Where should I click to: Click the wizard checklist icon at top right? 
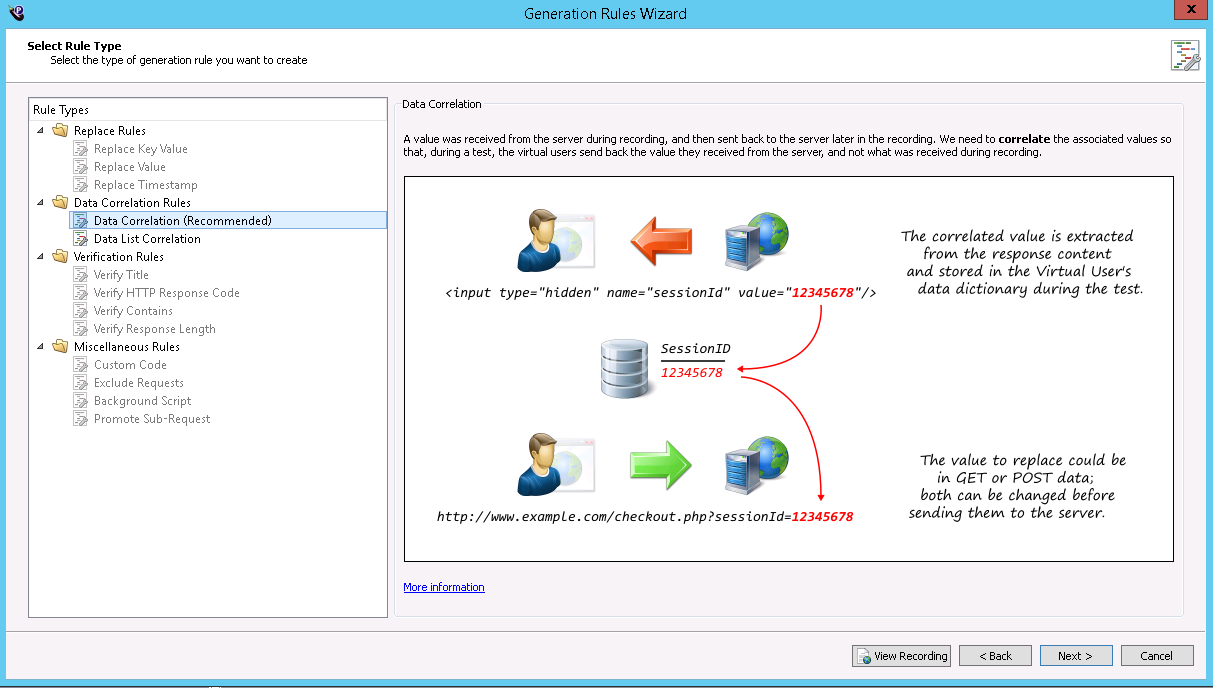tap(1185, 56)
